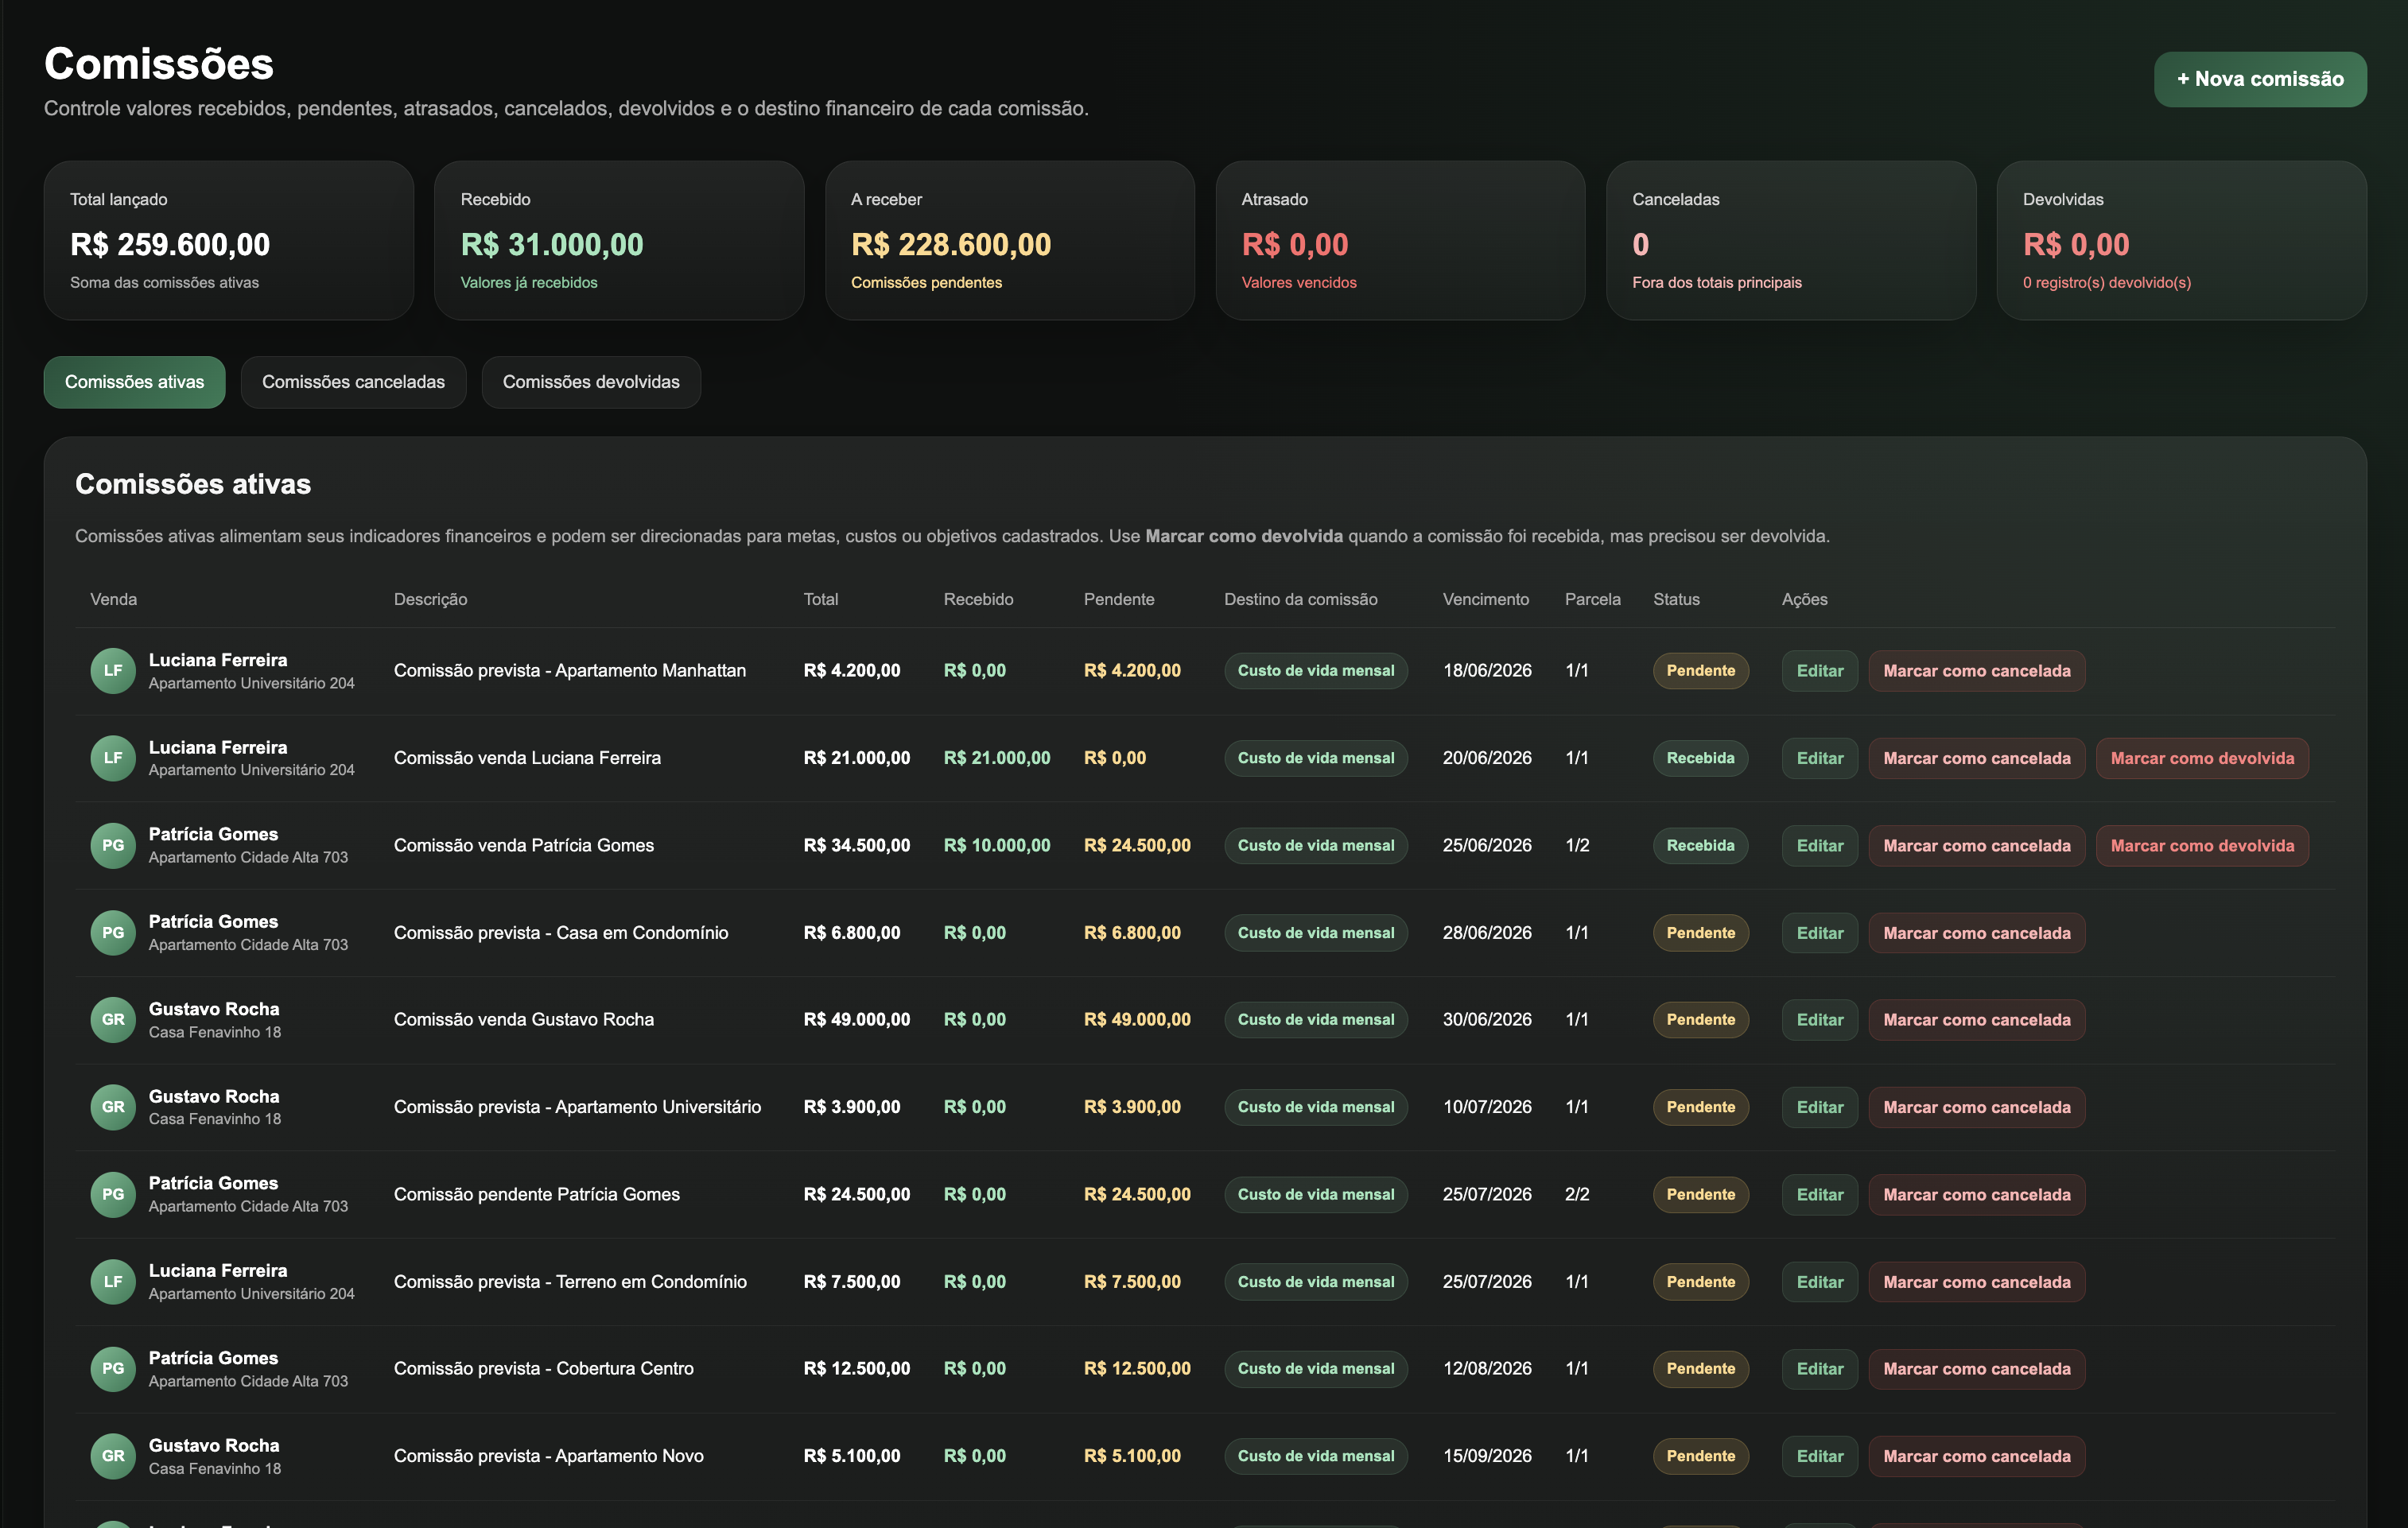Click the R$ 10.000,00 recebido value

pyautogui.click(x=996, y=845)
